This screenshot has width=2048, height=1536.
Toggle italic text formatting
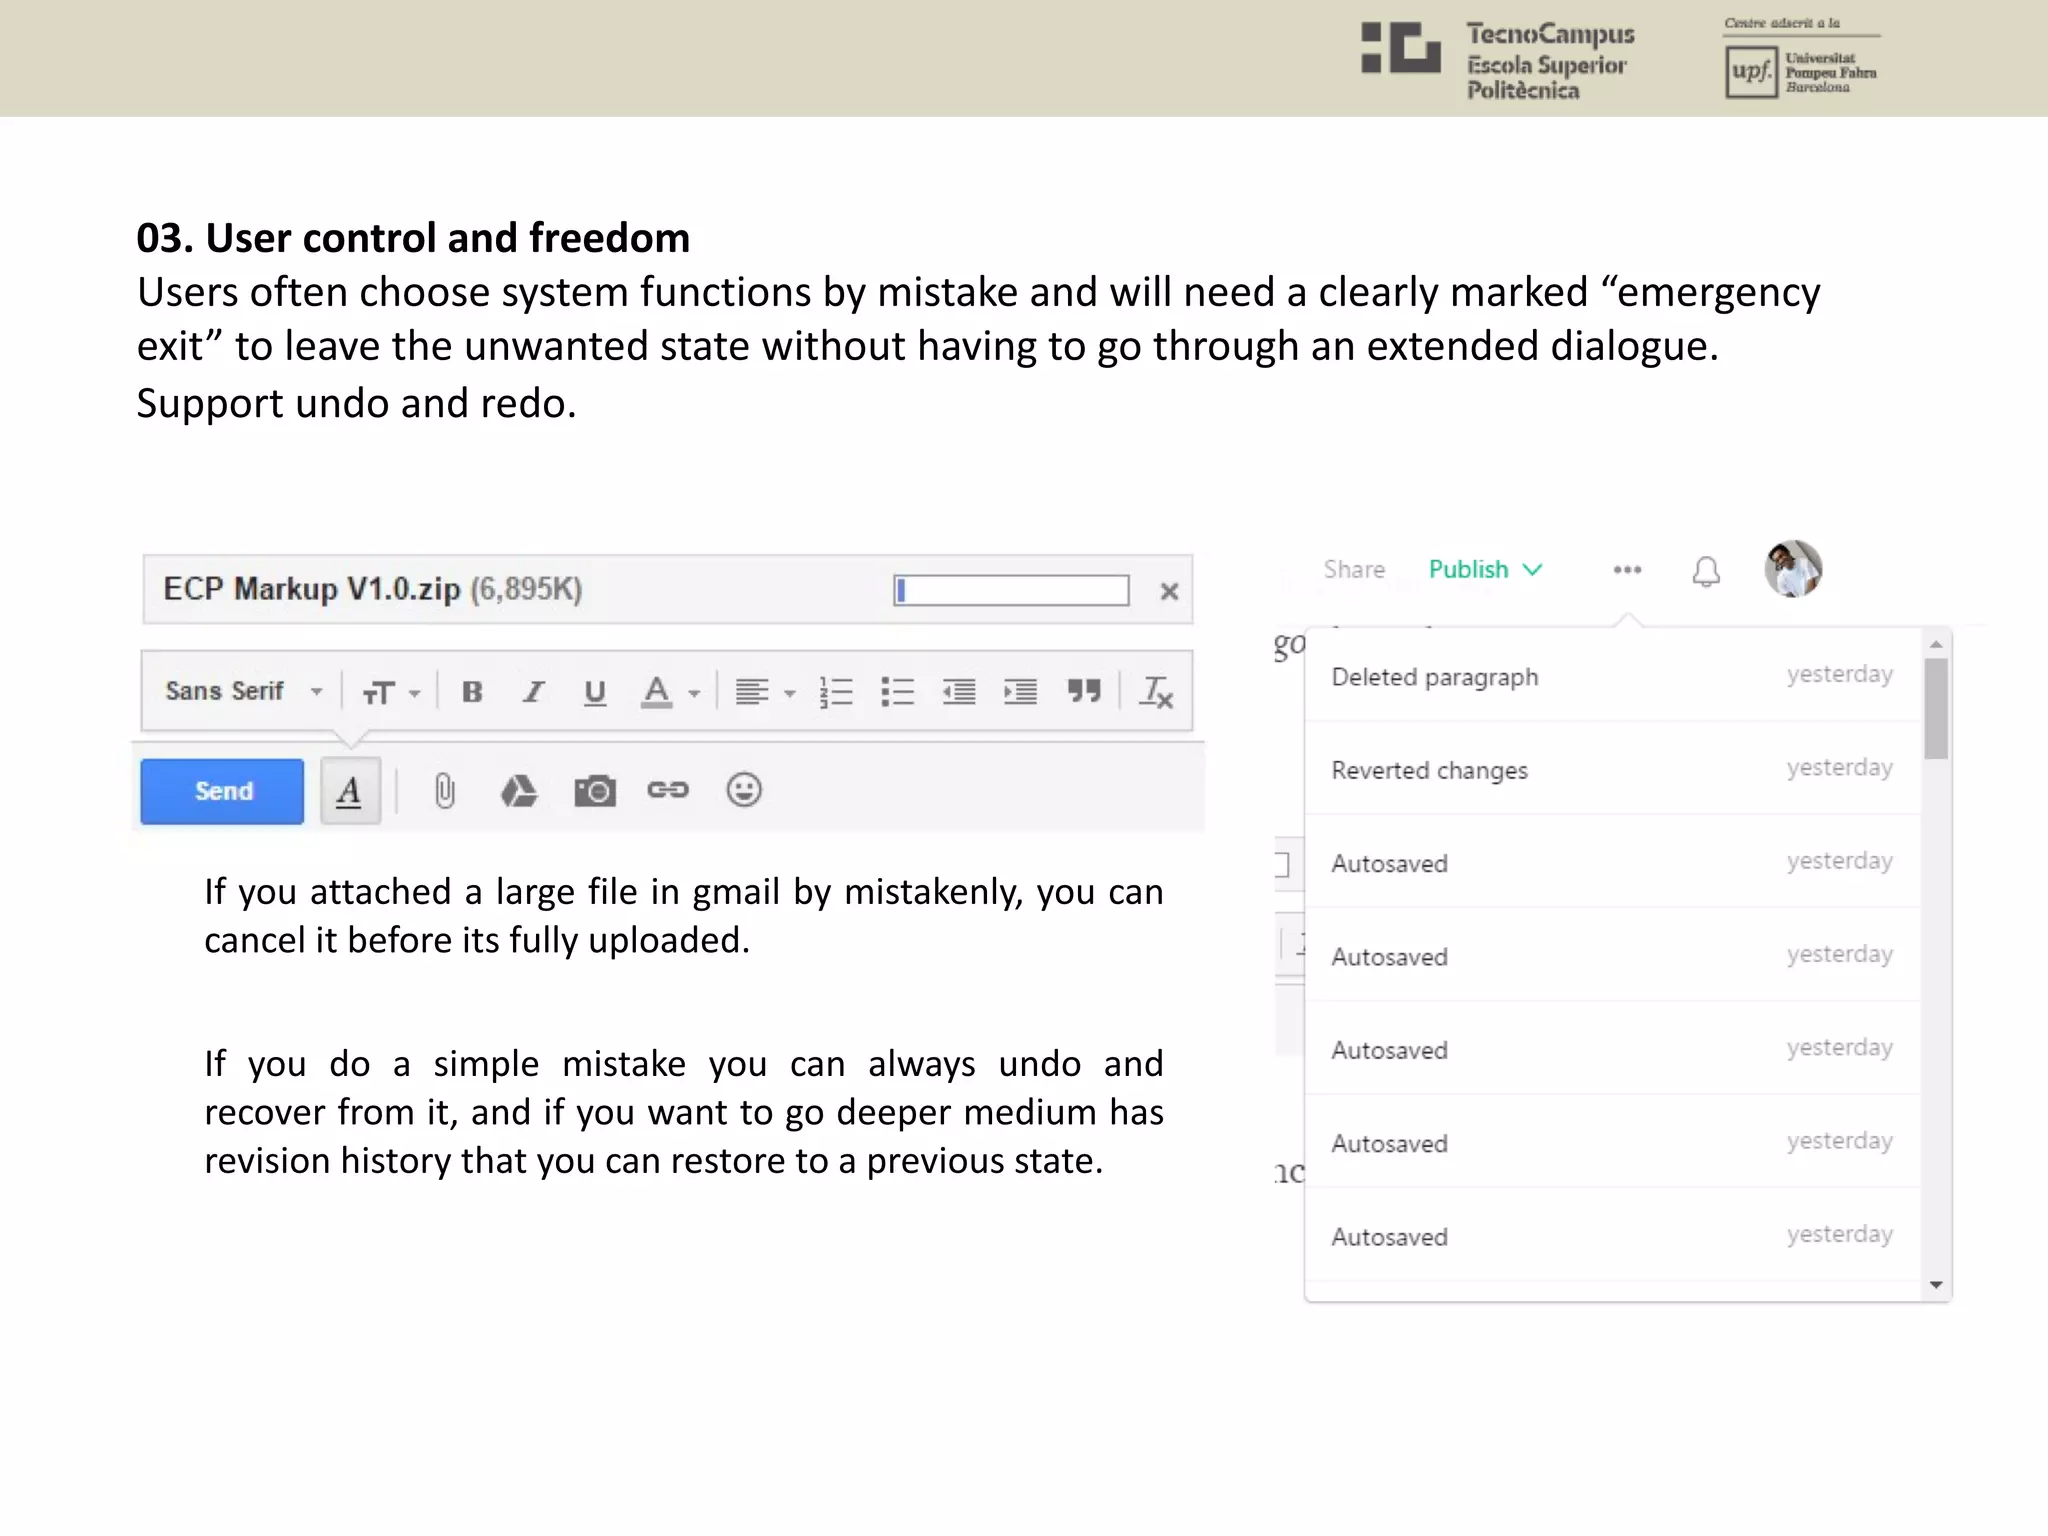(x=534, y=691)
